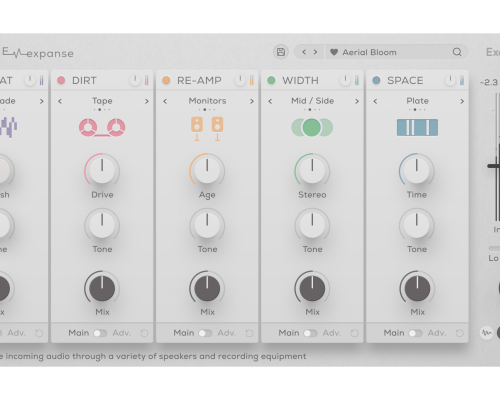Go to the next preset
Screen dimensions: 500x400
point(315,52)
